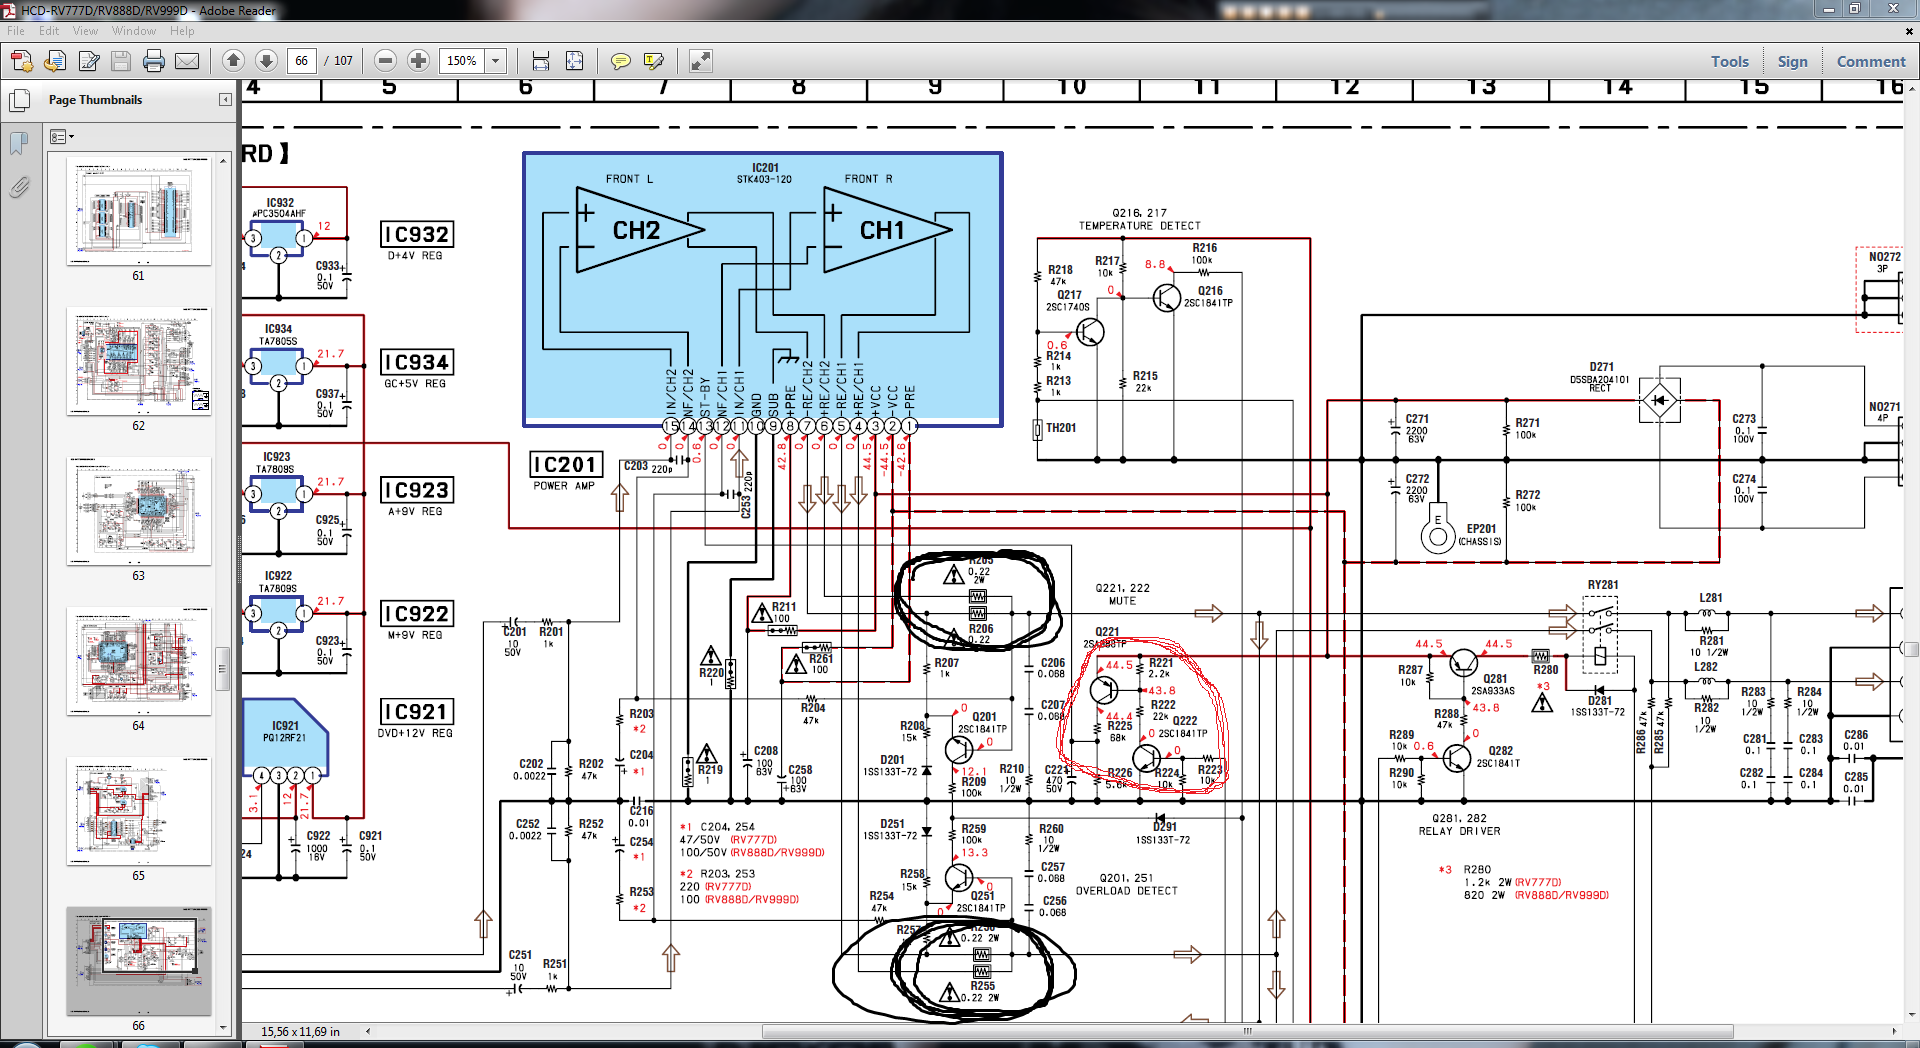Go to previous page with up arrow
This screenshot has height=1048, width=1920.
pos(233,61)
